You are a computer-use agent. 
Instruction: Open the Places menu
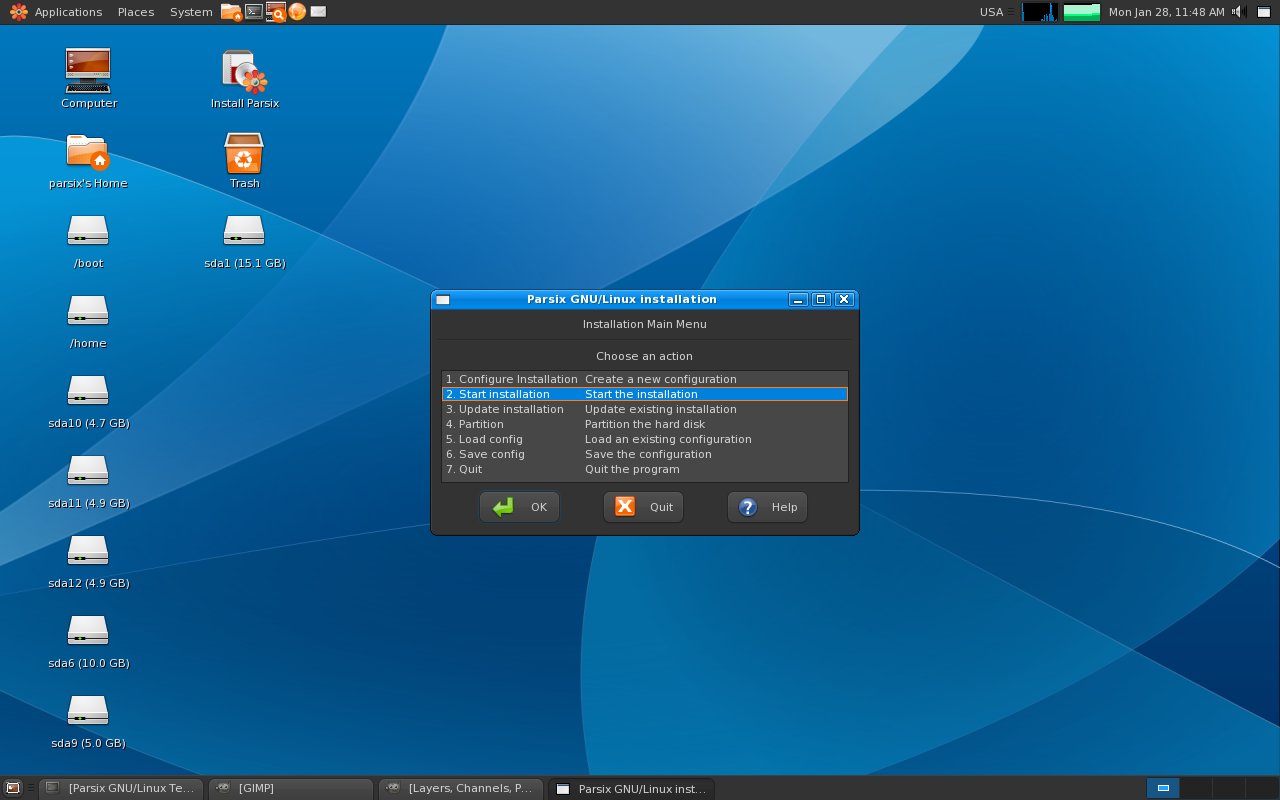click(135, 12)
